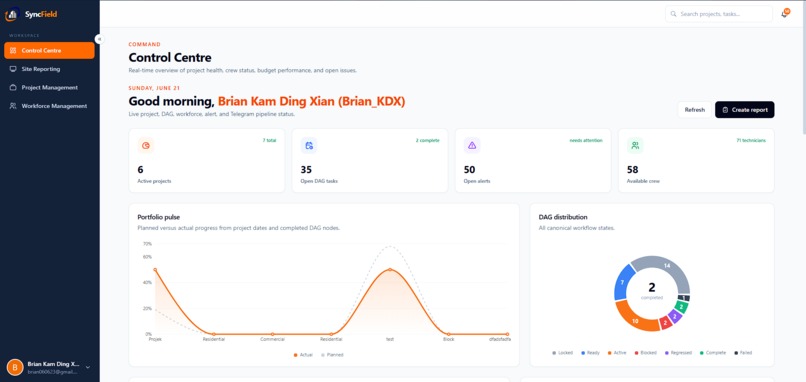The height and width of the screenshot is (382, 806).
Task: Click the Active projects card icon
Action: point(146,145)
